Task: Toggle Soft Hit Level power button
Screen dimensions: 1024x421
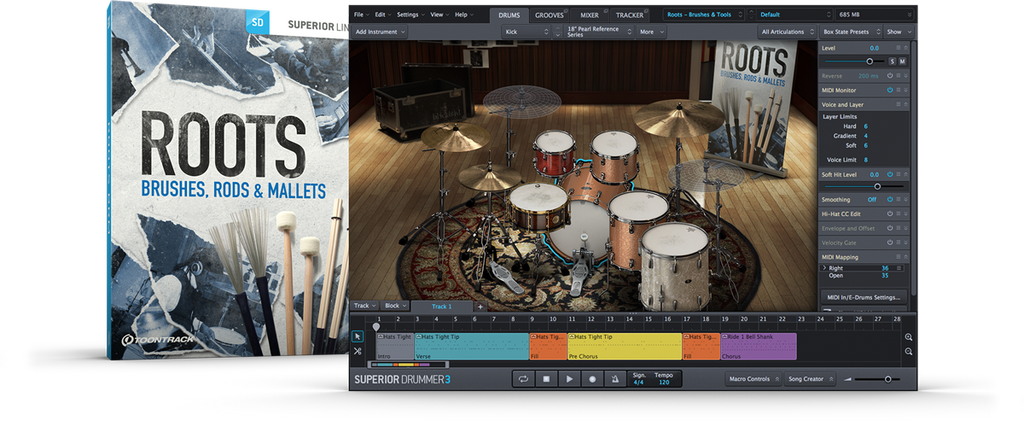Action: 890,174
